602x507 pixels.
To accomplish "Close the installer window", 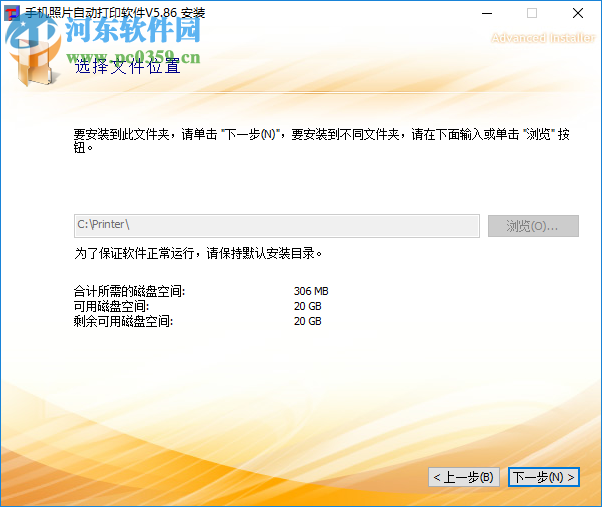I will coord(578,13).
